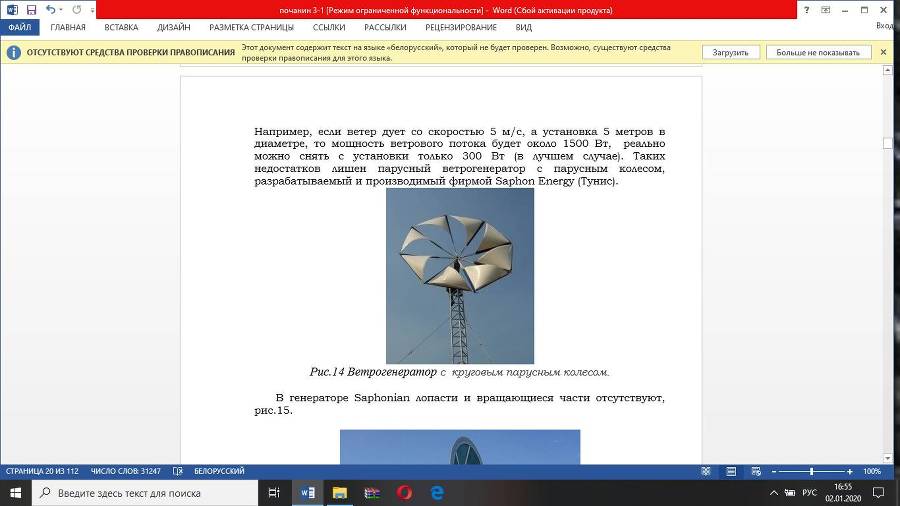Click the Word application icon in title bar
The height and width of the screenshot is (506, 900).
(12, 10)
